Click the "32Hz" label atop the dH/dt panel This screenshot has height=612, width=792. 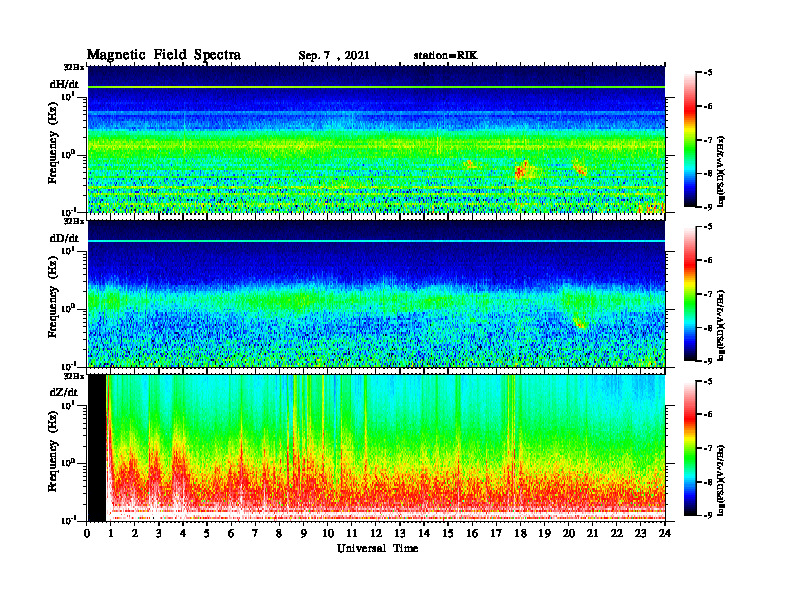[74, 67]
